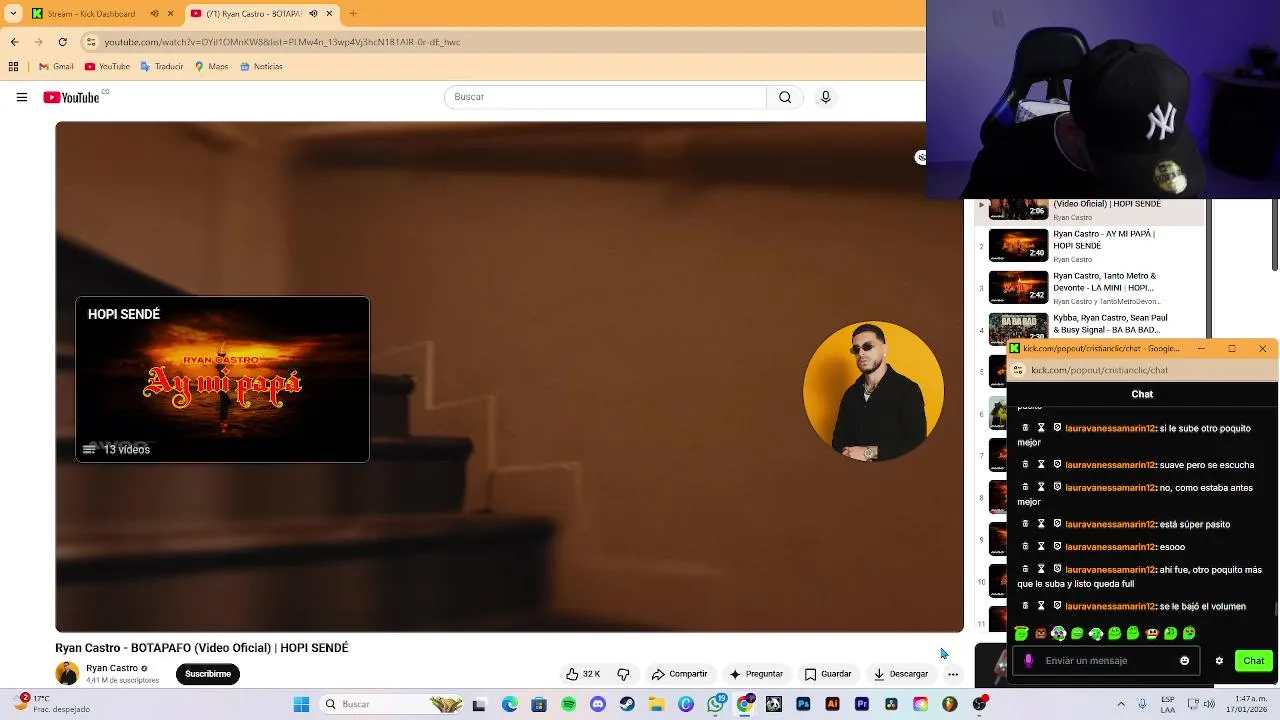Open the emoji picker in Kick chat input
Viewport: 1280px width, 720px height.
(1185, 661)
